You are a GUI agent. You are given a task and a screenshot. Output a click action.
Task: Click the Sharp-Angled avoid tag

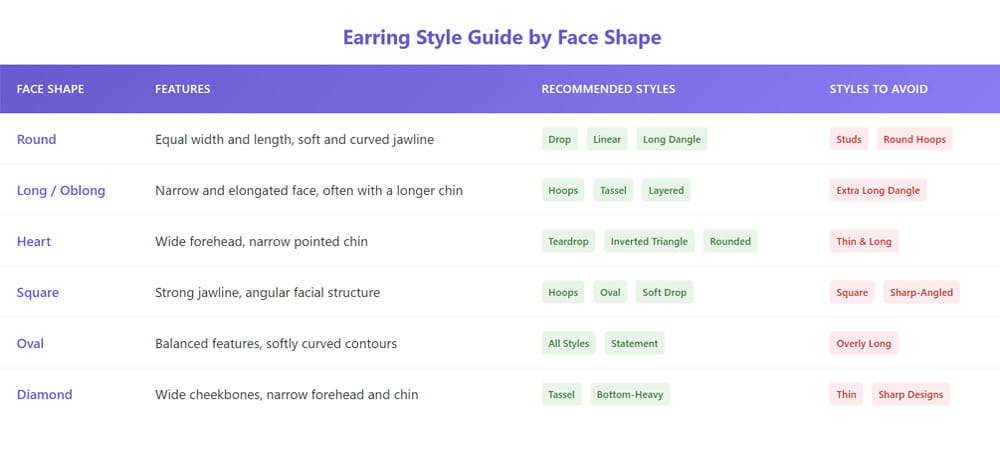[x=921, y=292]
